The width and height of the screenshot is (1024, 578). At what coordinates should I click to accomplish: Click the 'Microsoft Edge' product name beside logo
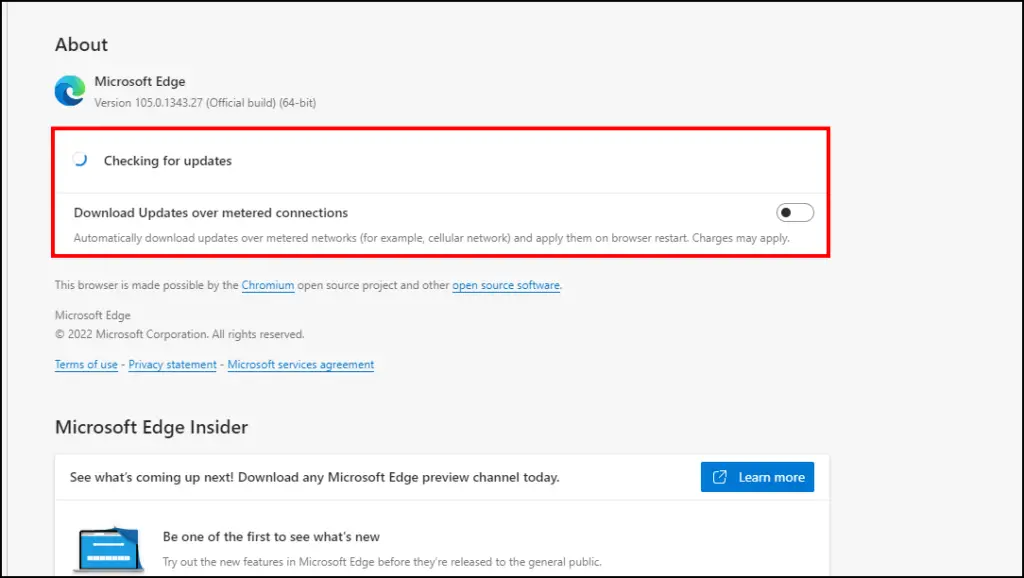click(140, 82)
